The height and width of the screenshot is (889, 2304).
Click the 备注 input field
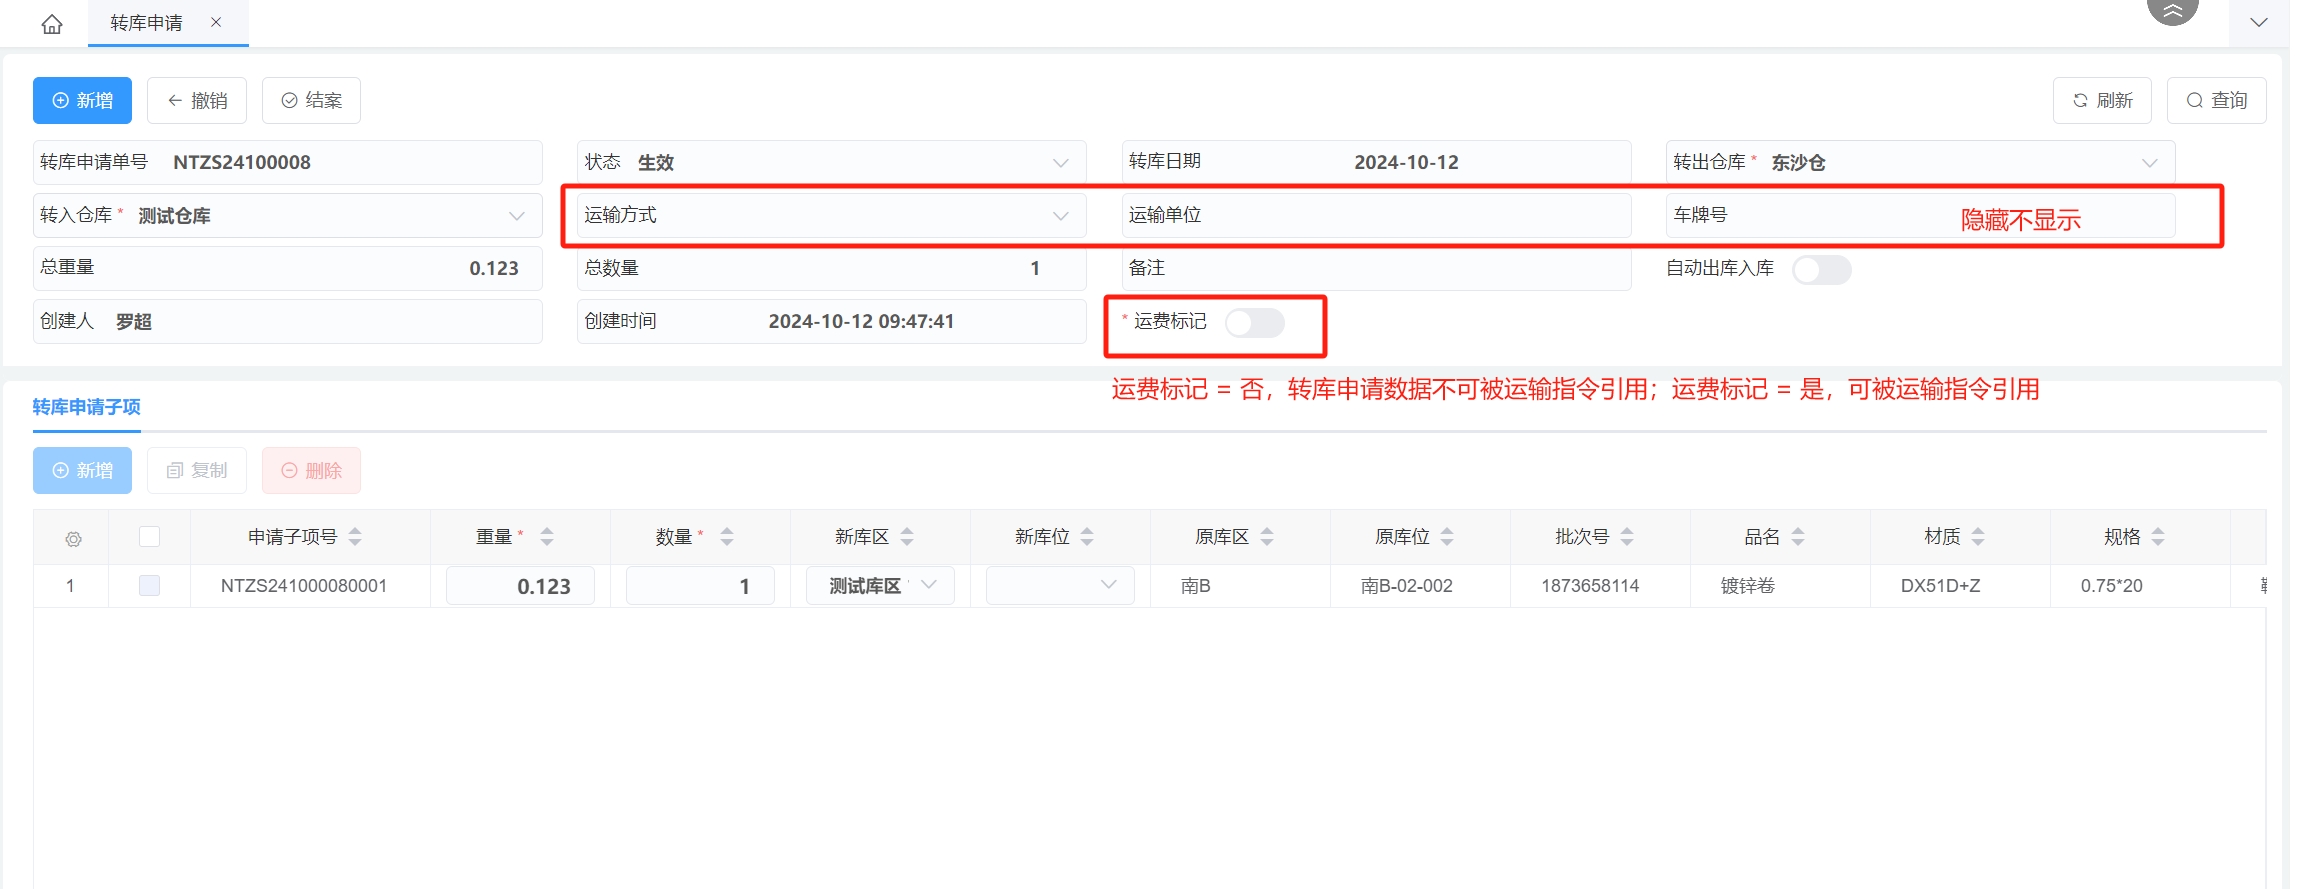1376,268
